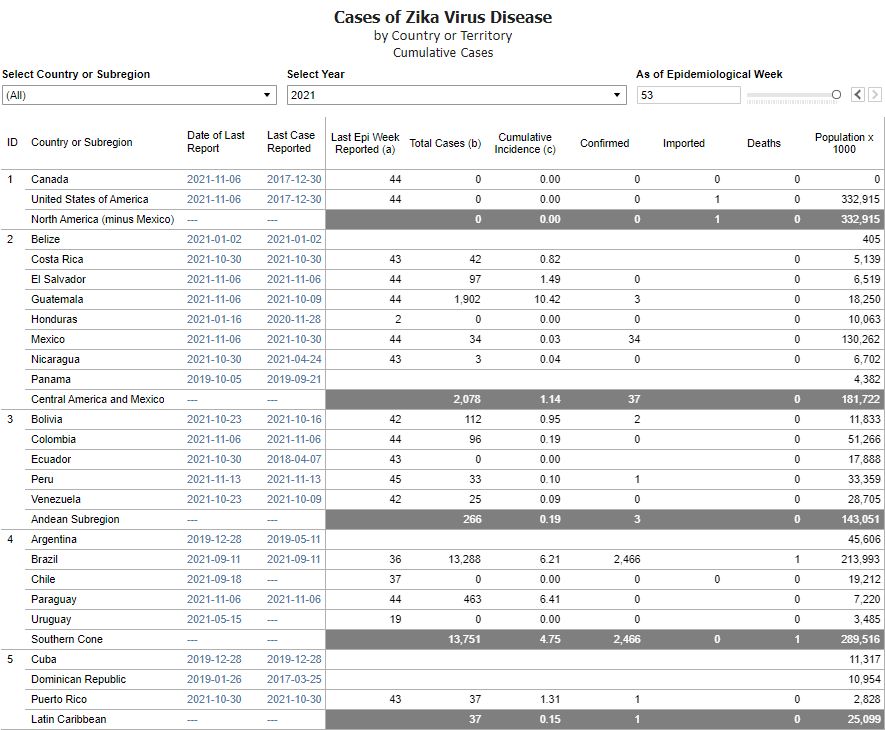Click the Andean Subregion subtotal row label
The image size is (885, 730).
(x=75, y=519)
